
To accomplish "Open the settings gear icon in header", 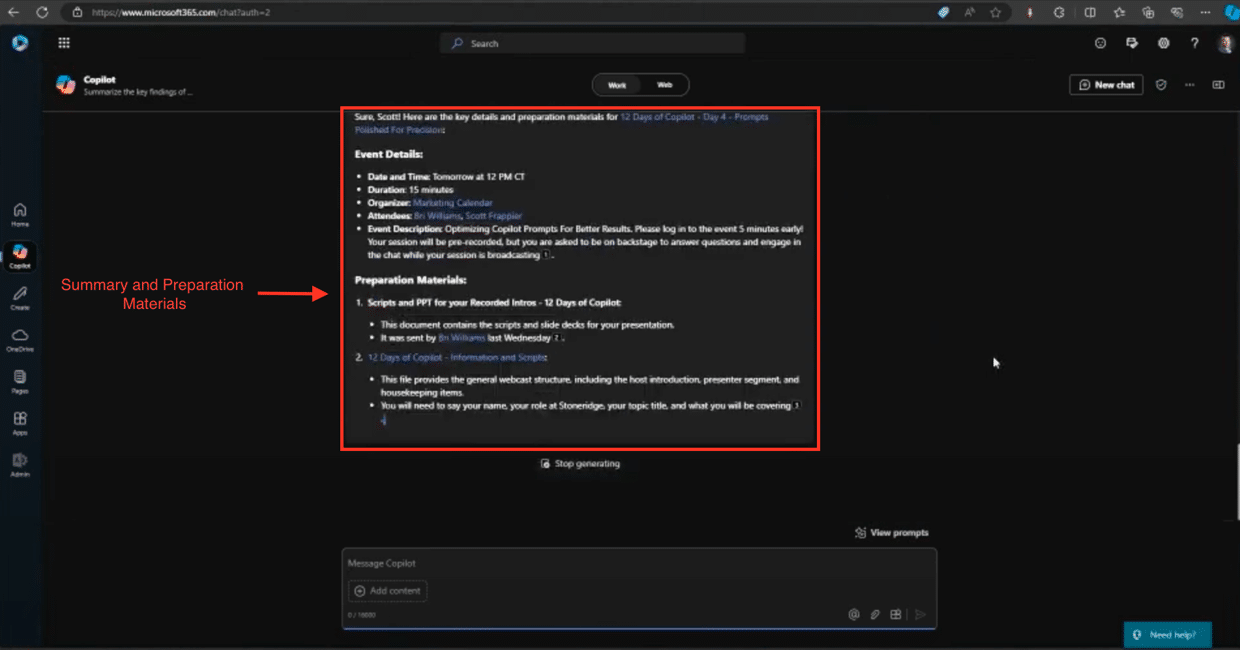I will pyautogui.click(x=1163, y=43).
